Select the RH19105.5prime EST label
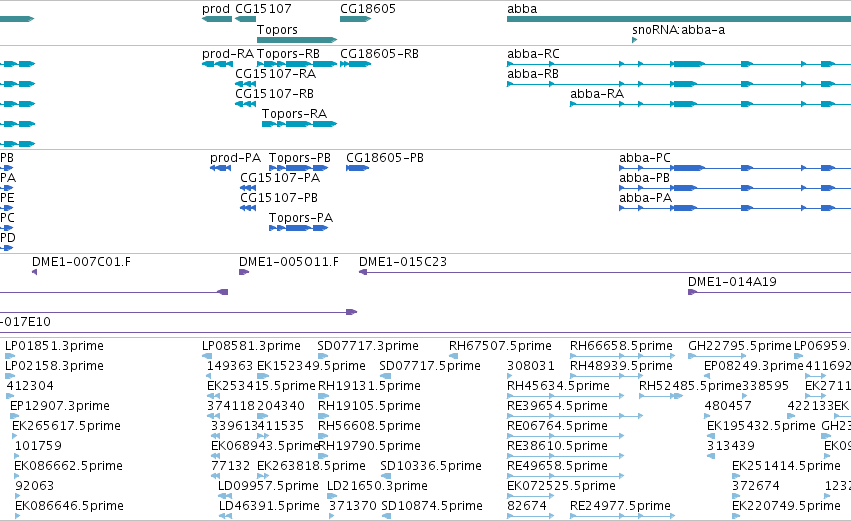This screenshot has height=521, width=851. [369, 406]
